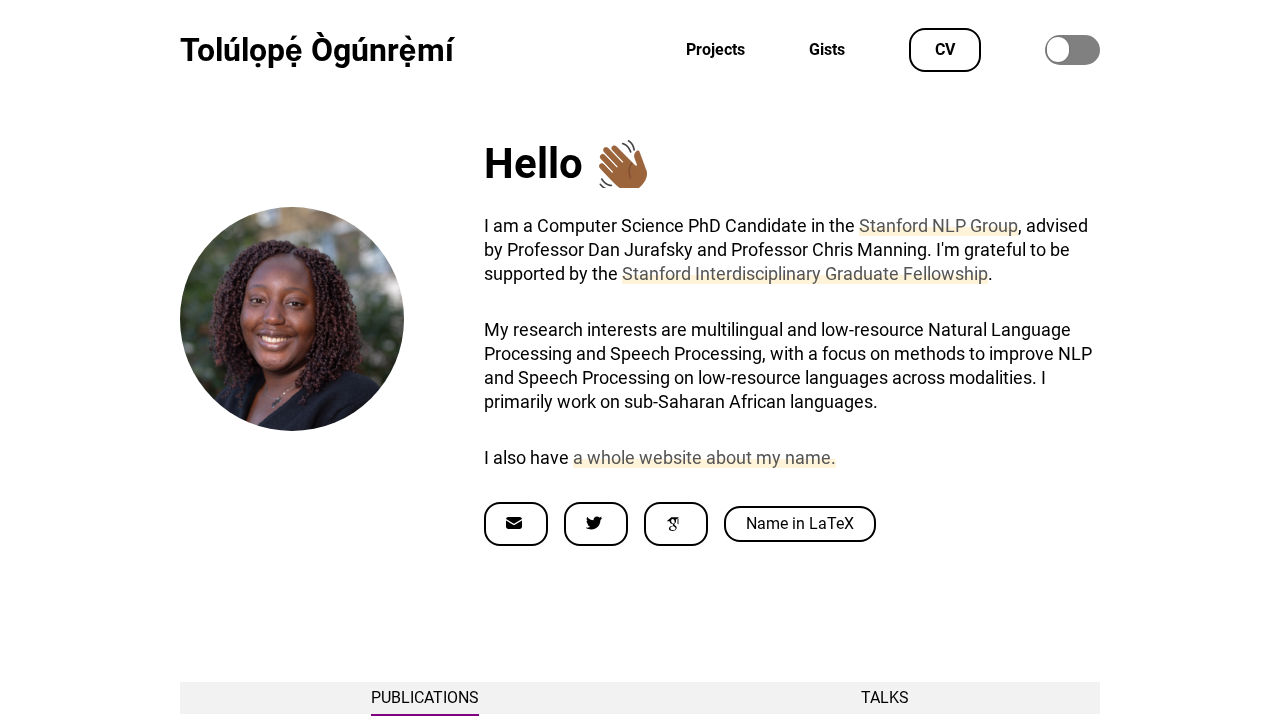1280x720 pixels.
Task: Switch to the PUBLICATIONS tab
Action: coord(424,697)
